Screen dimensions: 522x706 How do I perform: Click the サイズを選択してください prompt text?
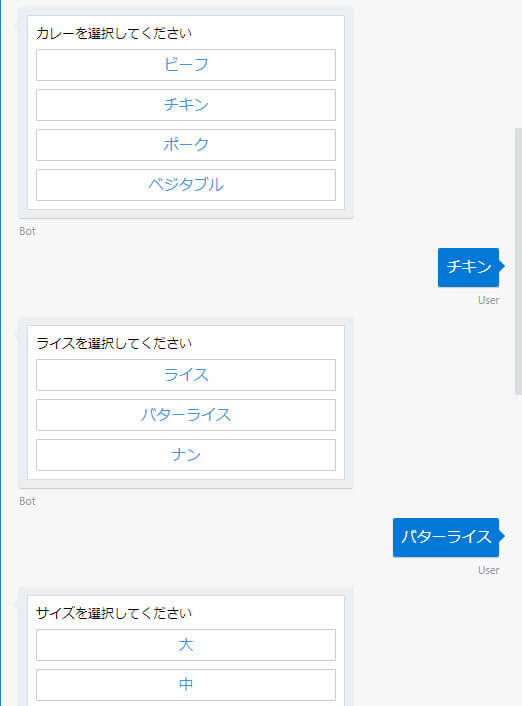pos(114,613)
